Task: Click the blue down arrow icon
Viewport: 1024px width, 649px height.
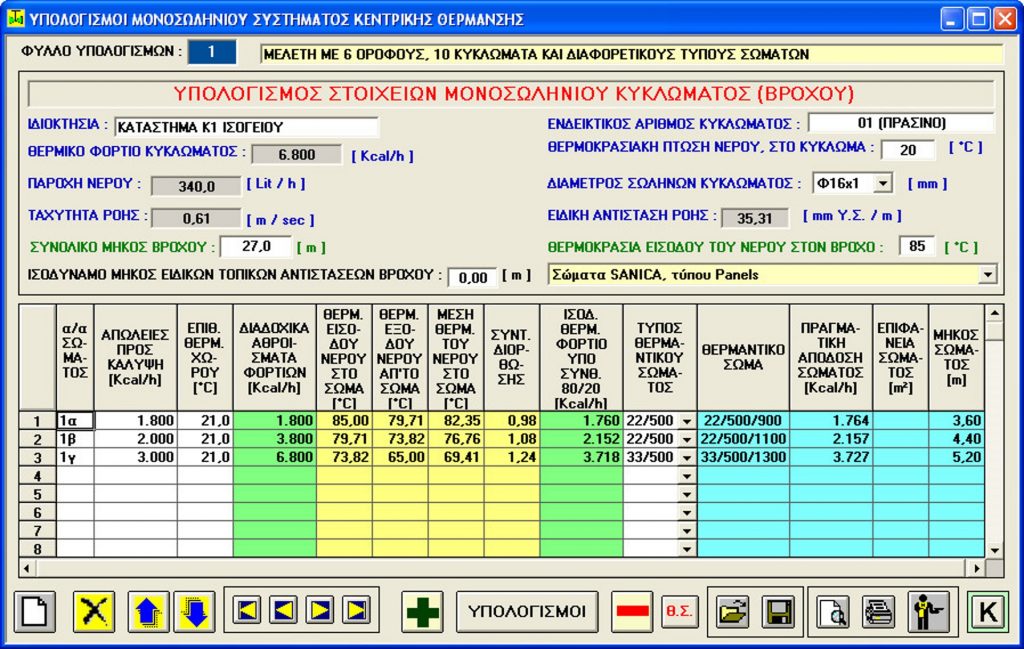Action: click(x=195, y=610)
